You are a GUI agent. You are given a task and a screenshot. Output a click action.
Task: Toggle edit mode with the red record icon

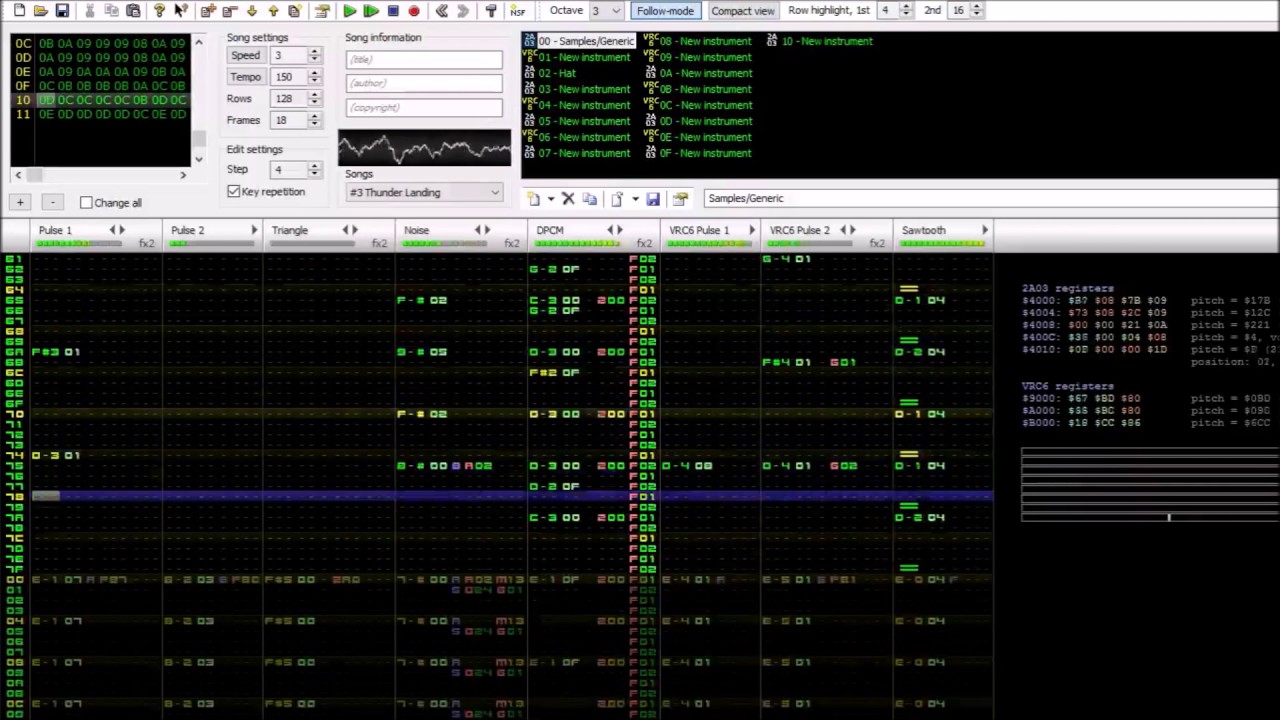[414, 11]
